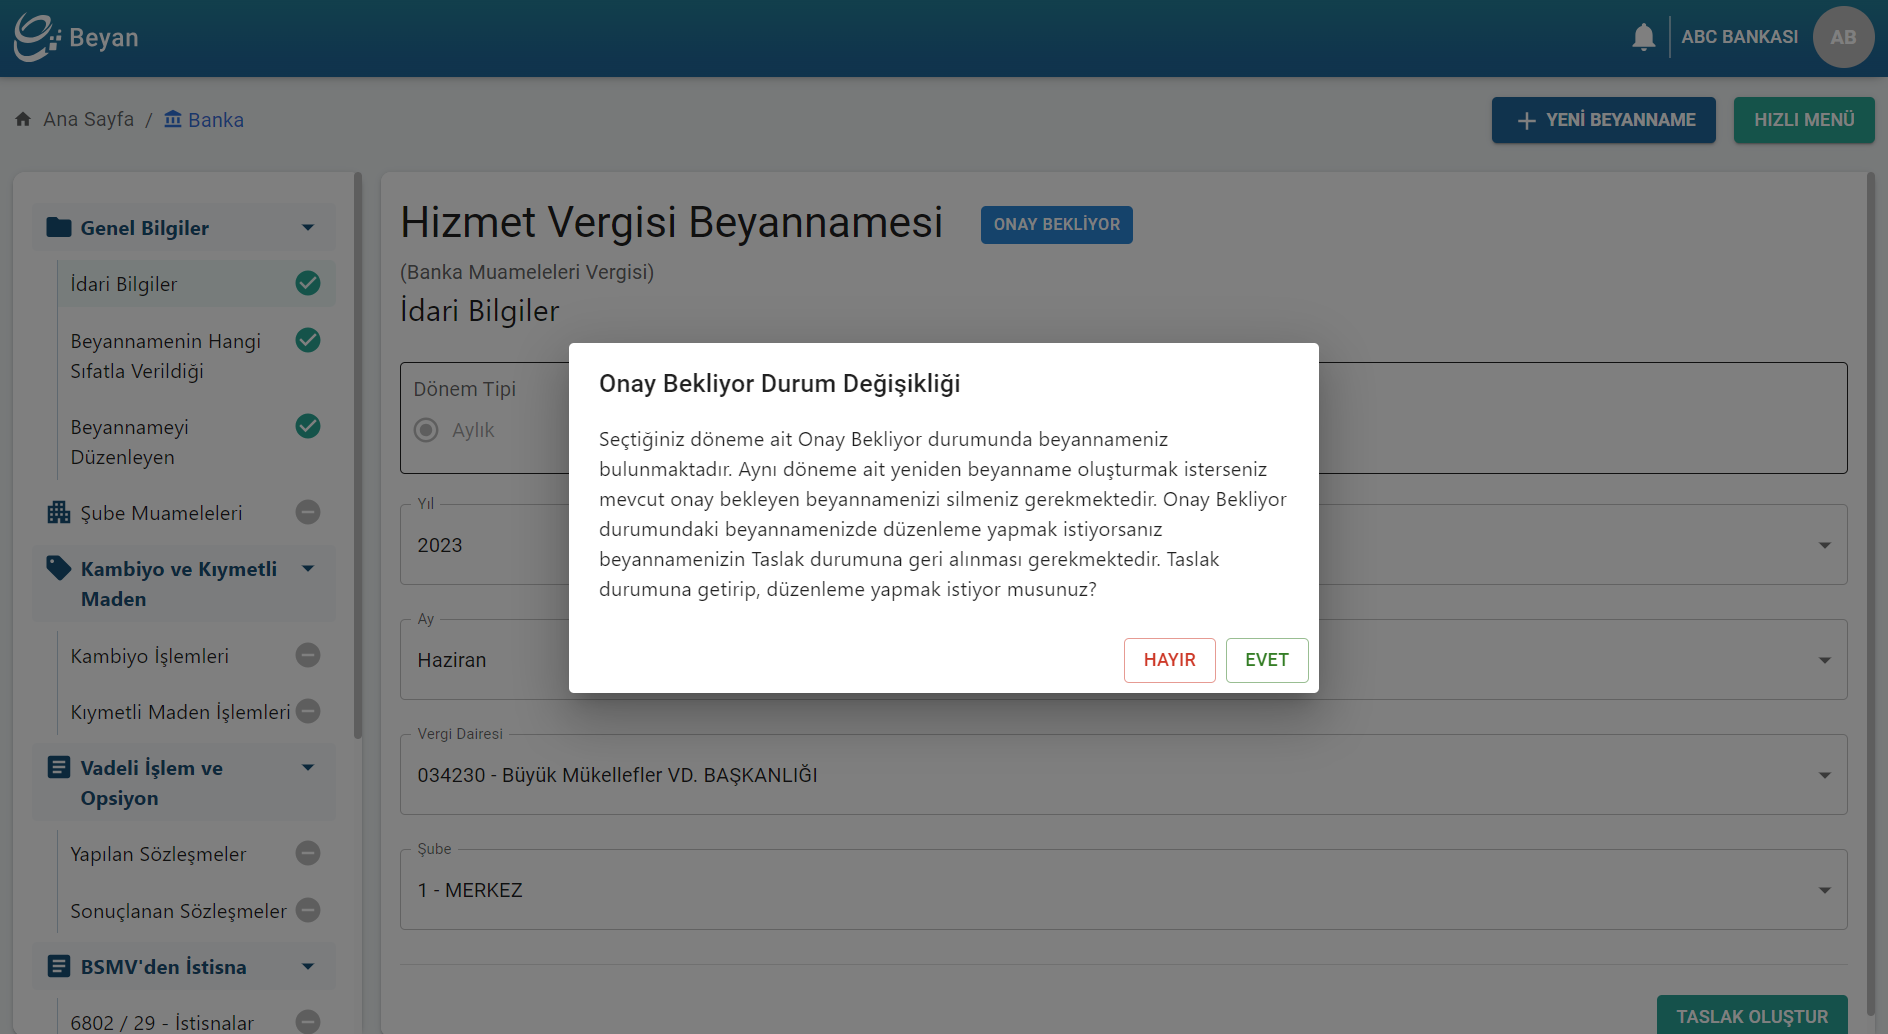Open the AB user avatar
The image size is (1888, 1034).
[x=1843, y=37]
